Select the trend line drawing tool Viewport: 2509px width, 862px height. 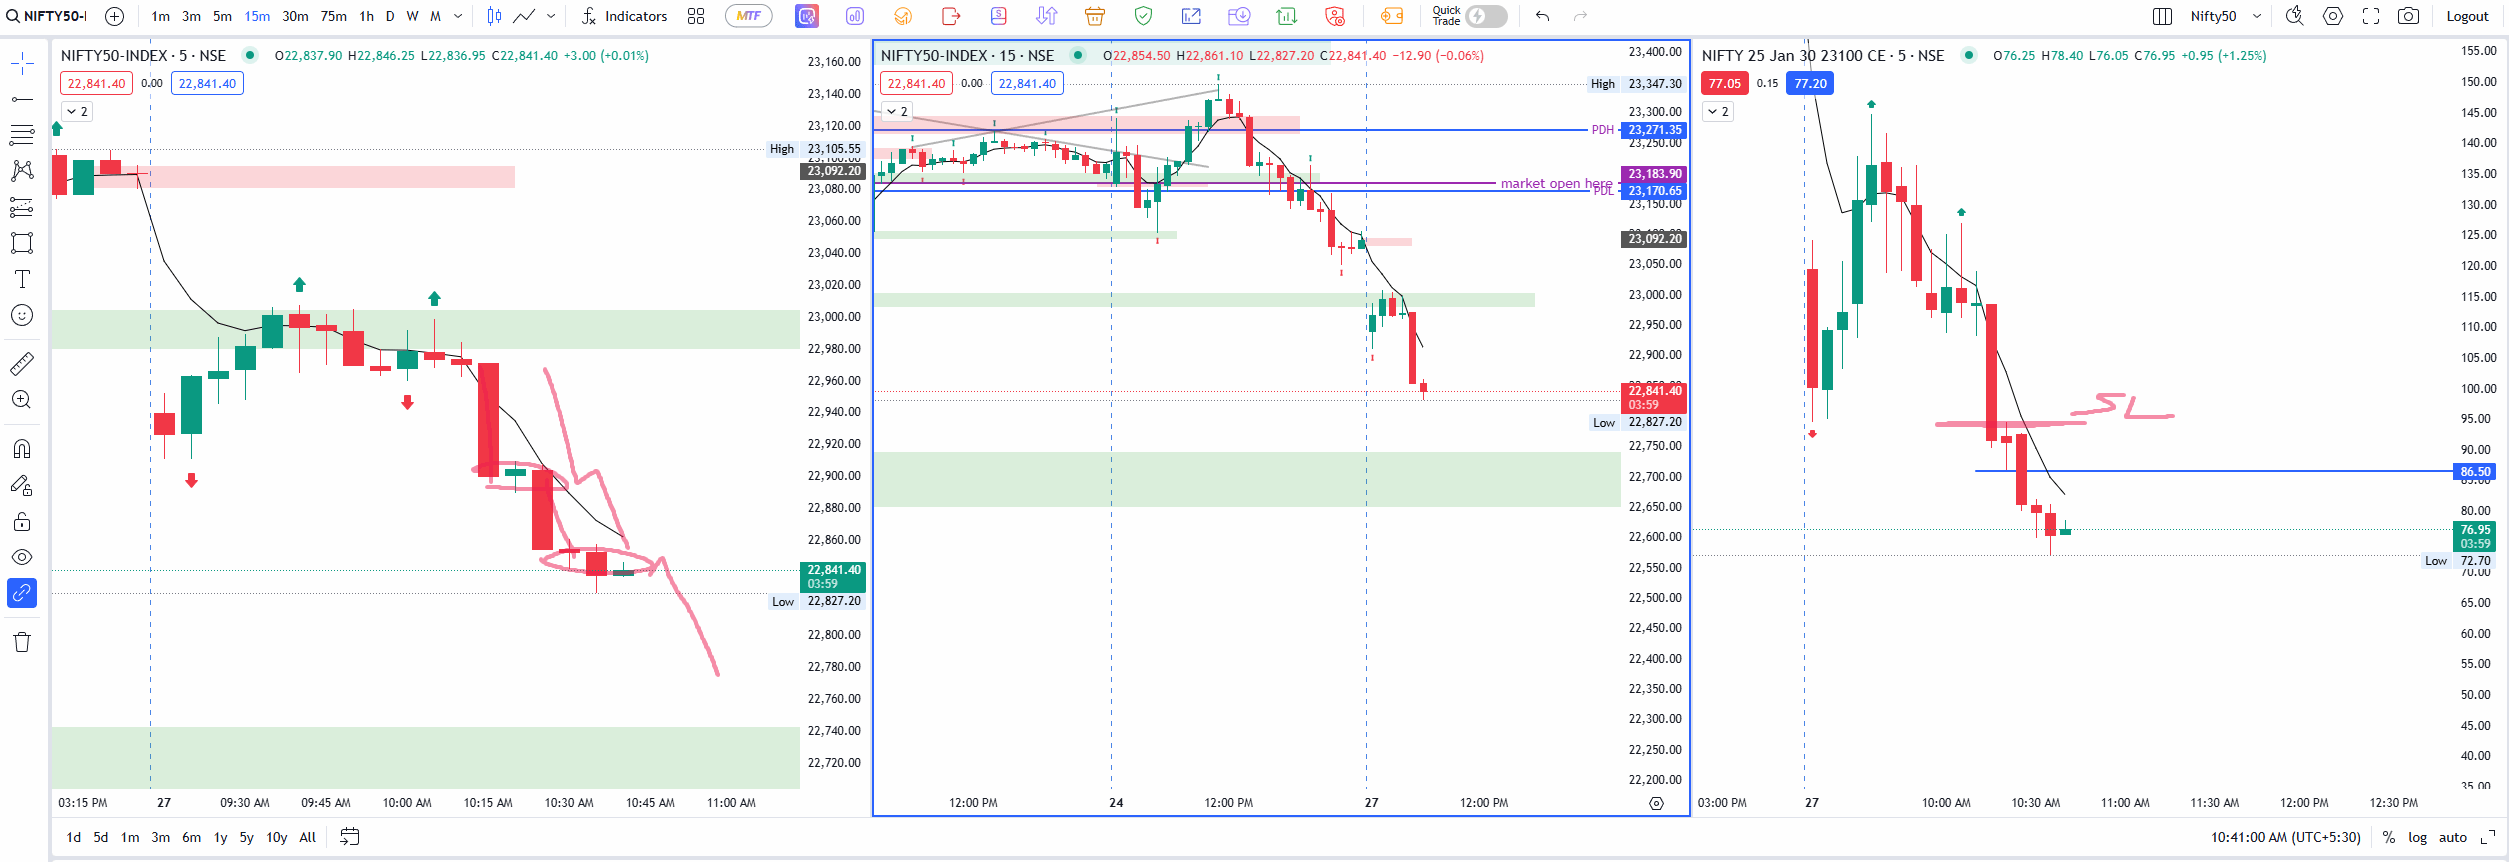[x=22, y=99]
